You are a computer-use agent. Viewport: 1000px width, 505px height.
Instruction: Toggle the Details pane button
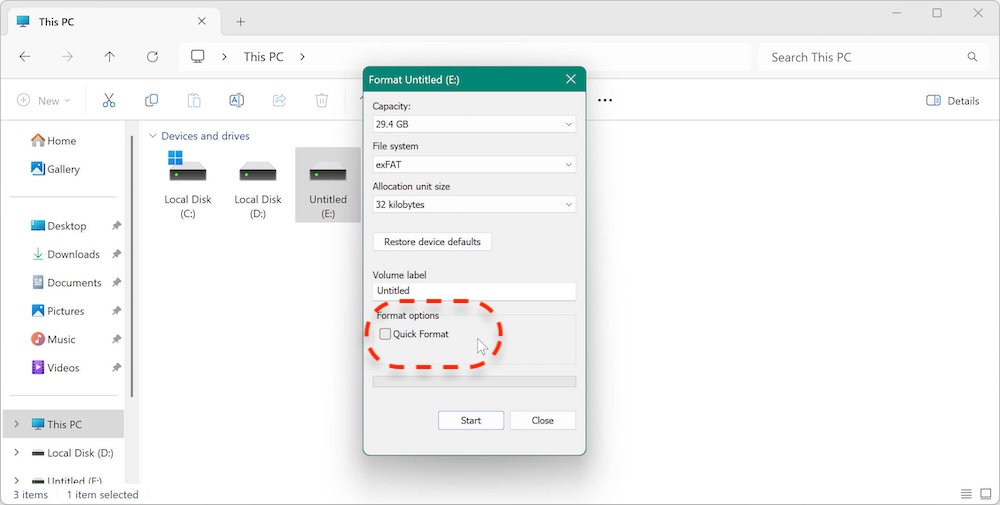953,100
